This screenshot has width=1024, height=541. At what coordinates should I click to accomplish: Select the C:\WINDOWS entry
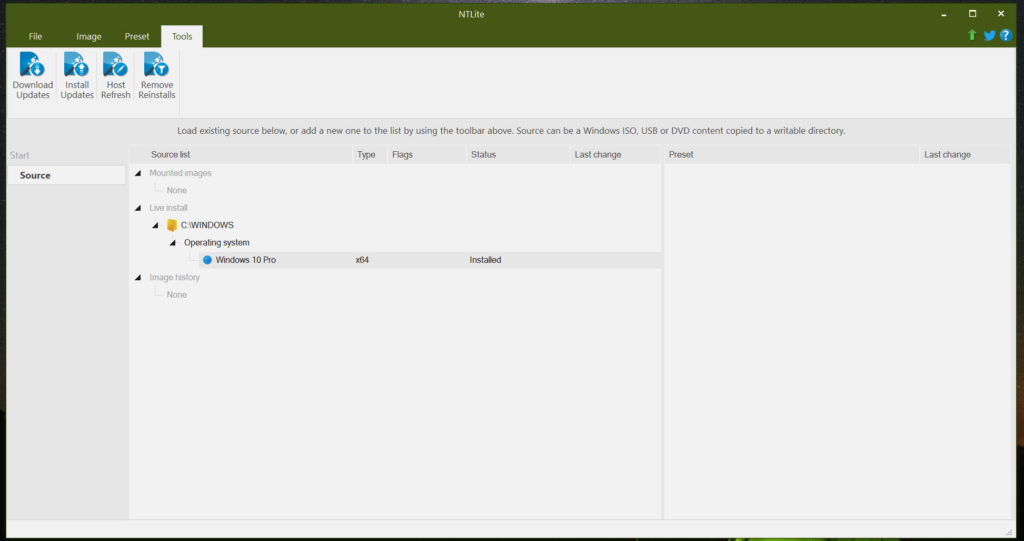point(207,225)
